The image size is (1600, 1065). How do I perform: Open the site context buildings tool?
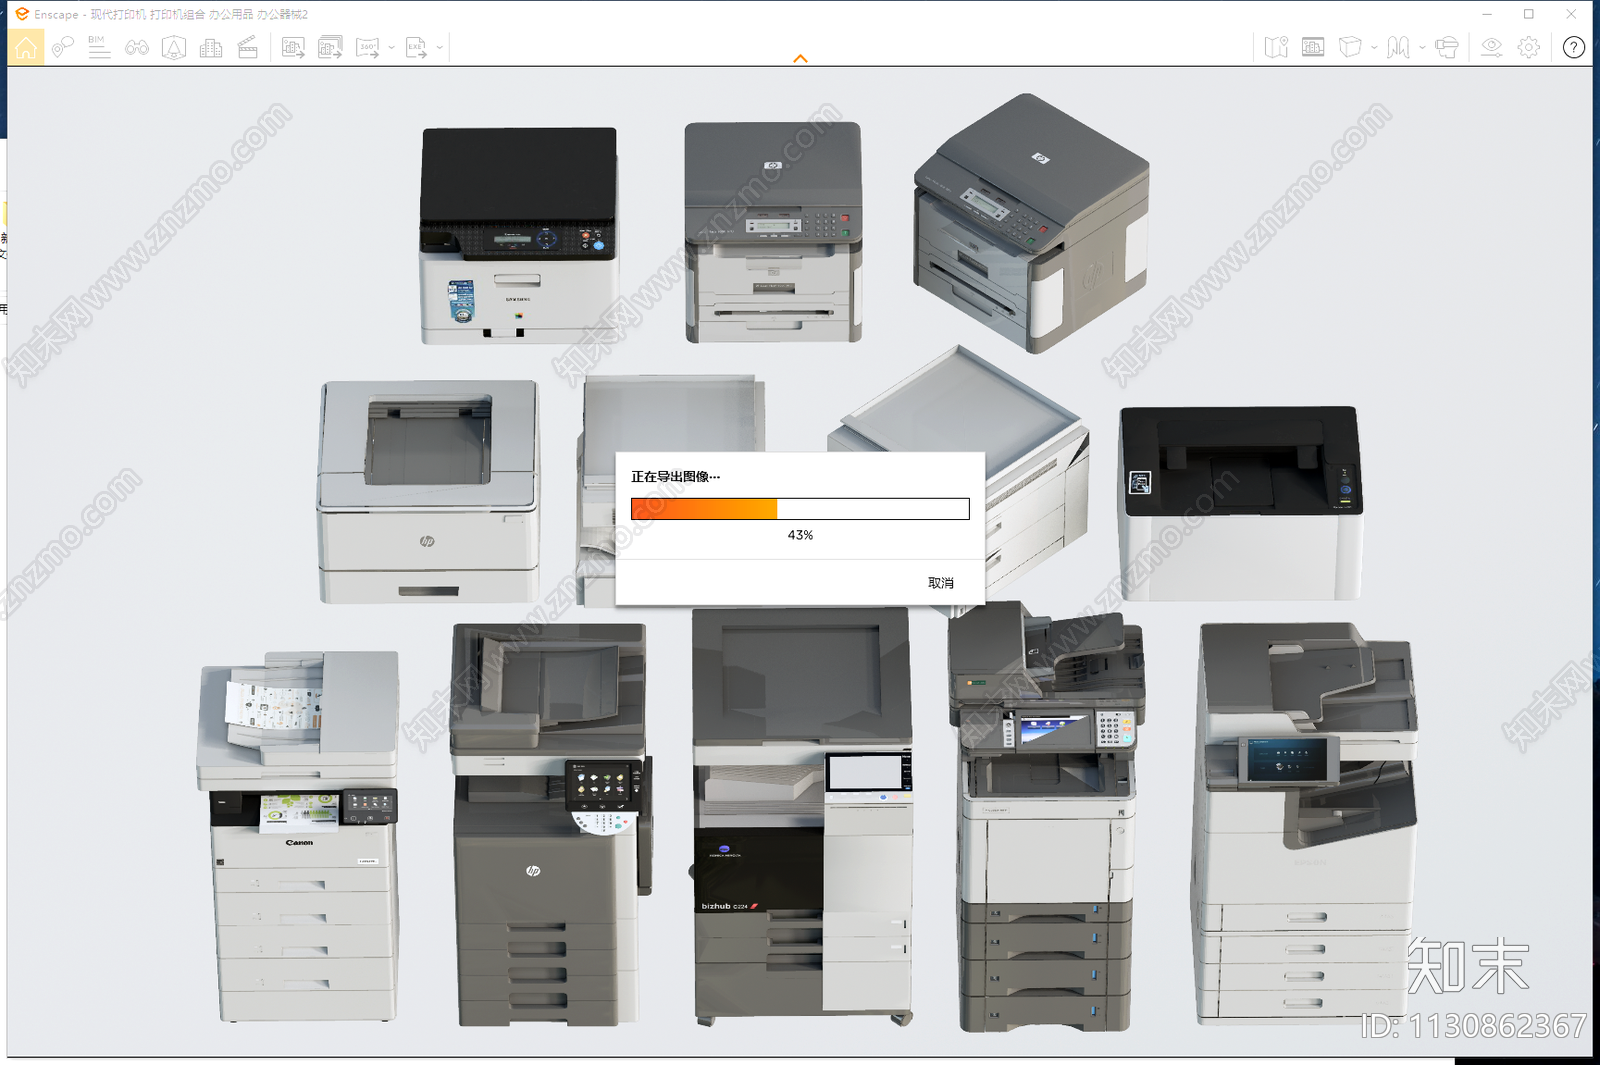[211, 47]
